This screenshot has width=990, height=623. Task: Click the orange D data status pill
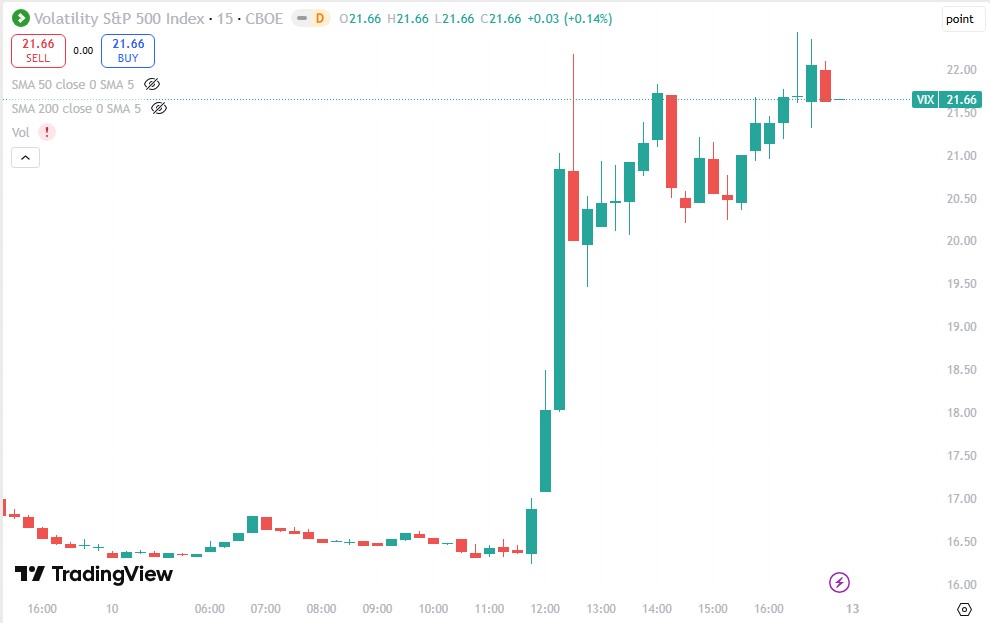(x=318, y=18)
